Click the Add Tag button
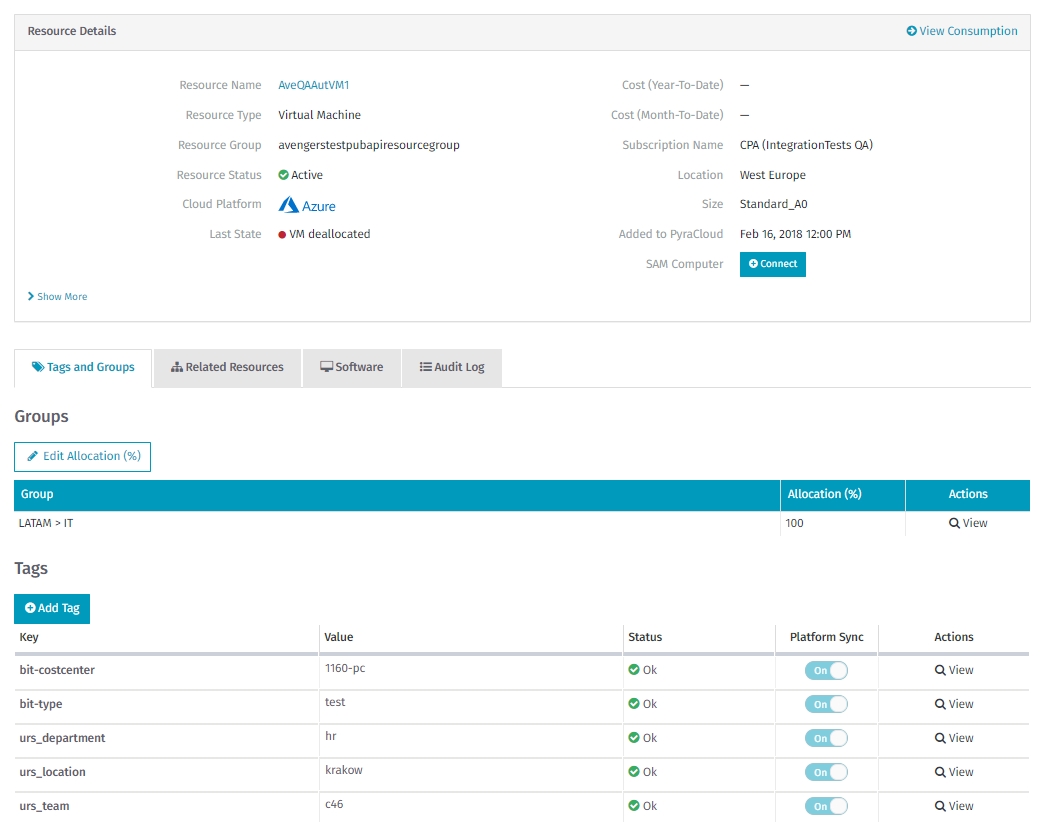The image size is (1046, 822). coord(52,608)
